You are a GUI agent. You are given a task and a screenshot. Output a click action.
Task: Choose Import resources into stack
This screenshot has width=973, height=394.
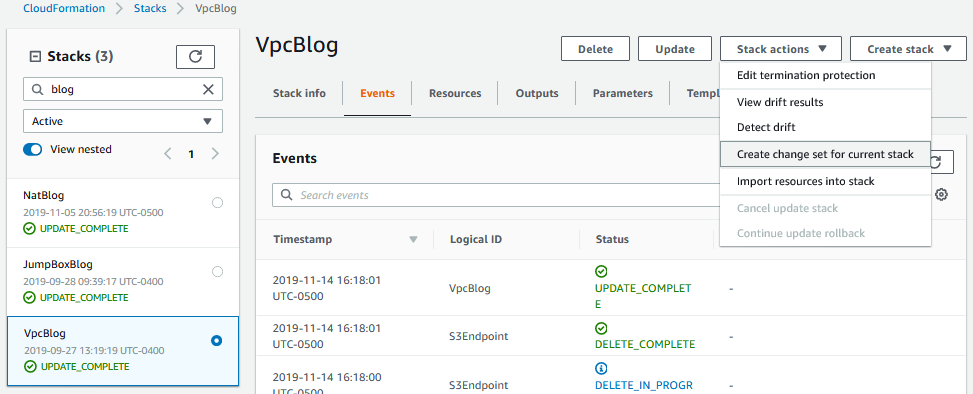(x=825, y=181)
